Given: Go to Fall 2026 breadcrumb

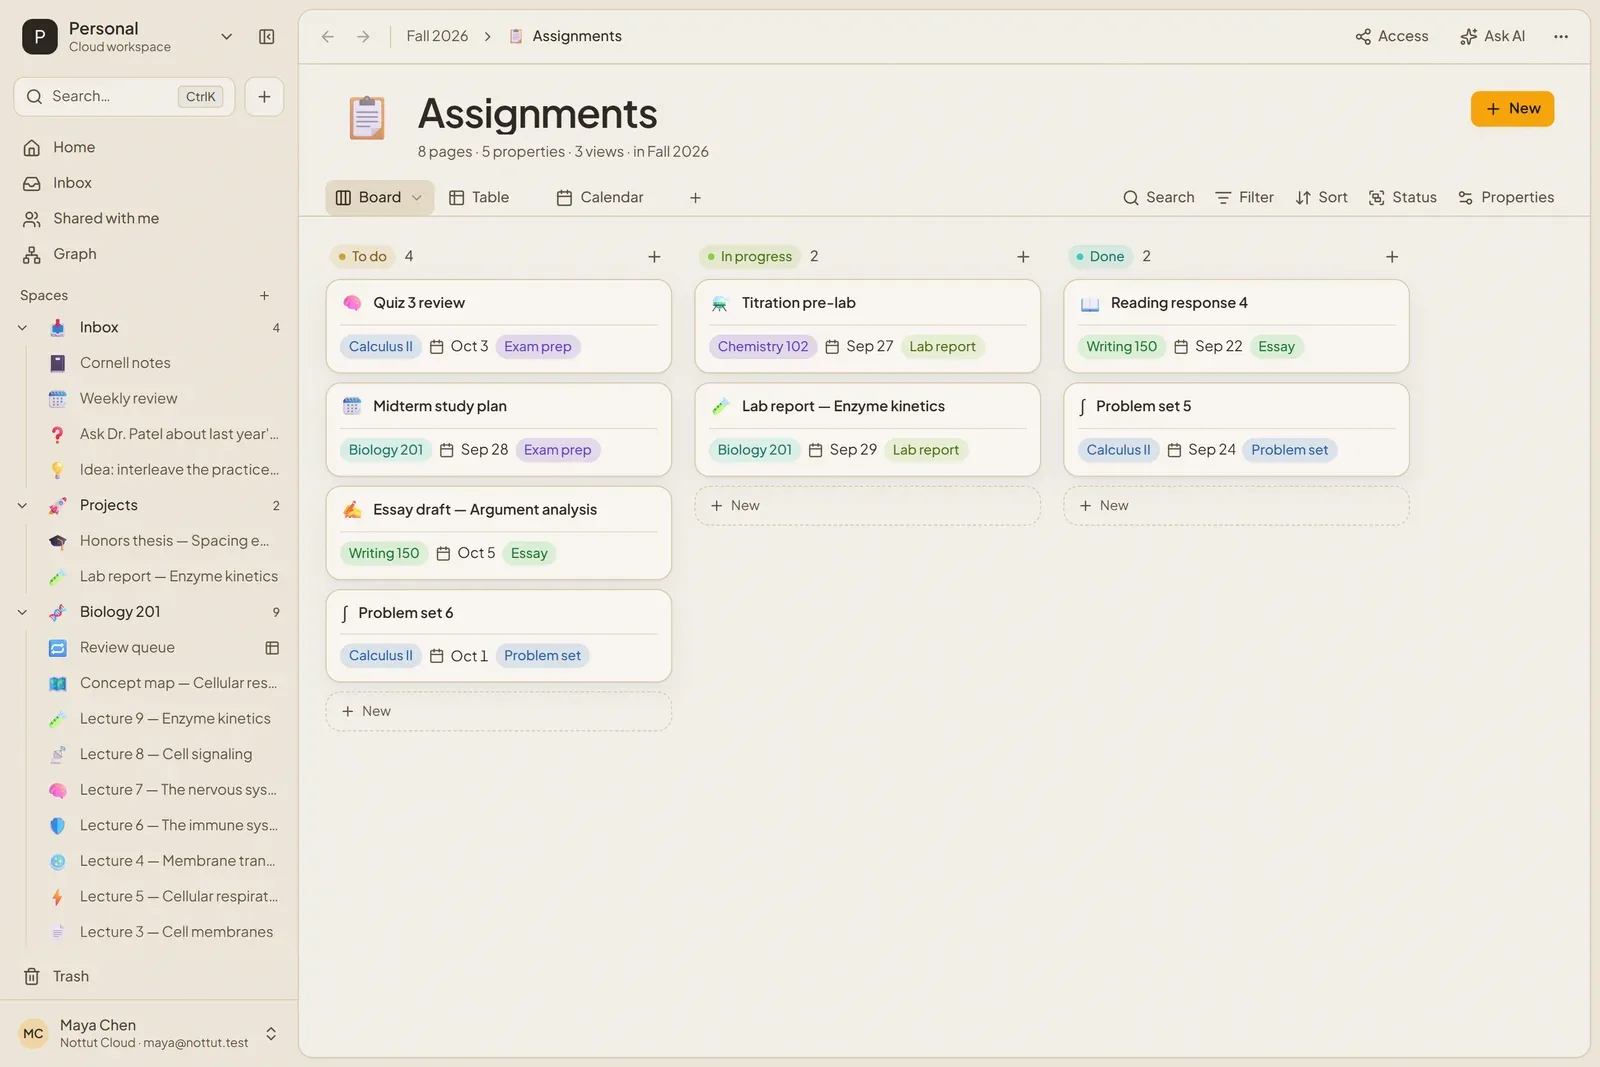Looking at the screenshot, I should [437, 36].
